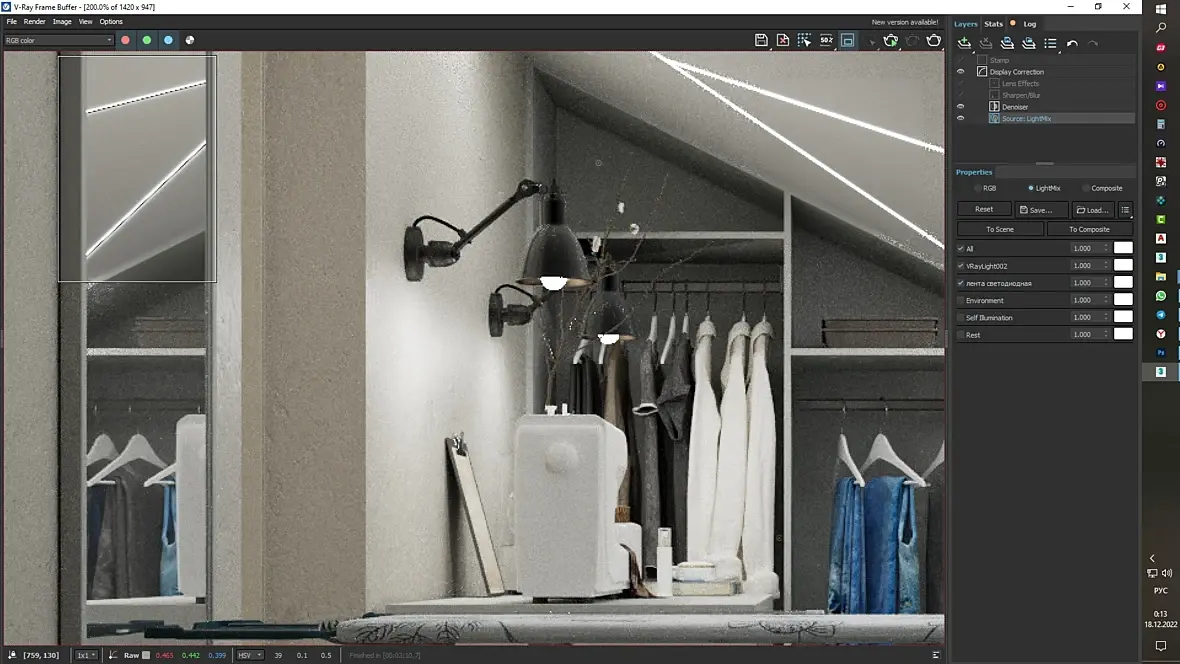This screenshot has height=664, width=1180.
Task: Open the Render menu
Action: pyautogui.click(x=35, y=22)
